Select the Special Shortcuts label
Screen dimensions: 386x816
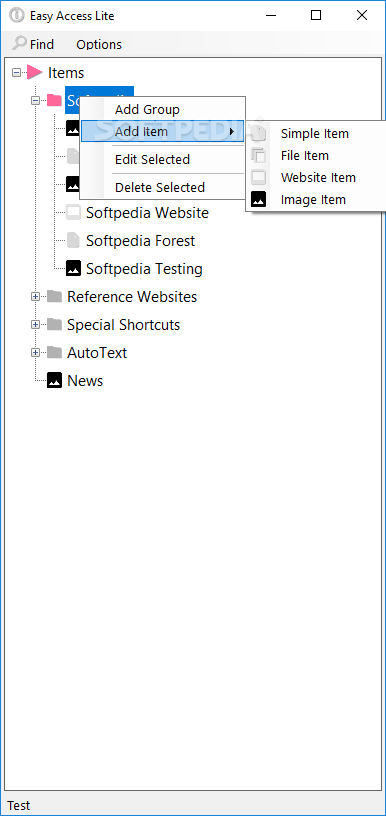pyautogui.click(x=123, y=325)
